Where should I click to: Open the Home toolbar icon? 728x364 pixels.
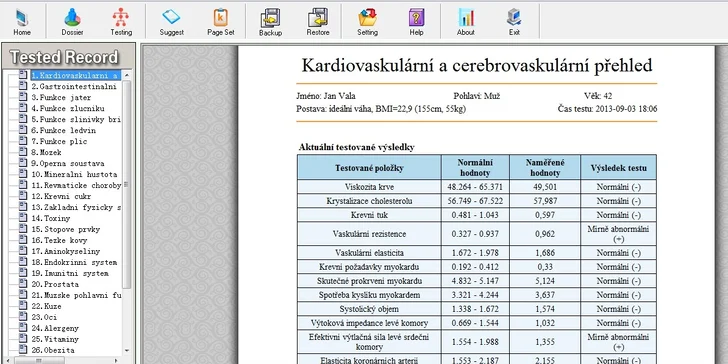(x=22, y=22)
